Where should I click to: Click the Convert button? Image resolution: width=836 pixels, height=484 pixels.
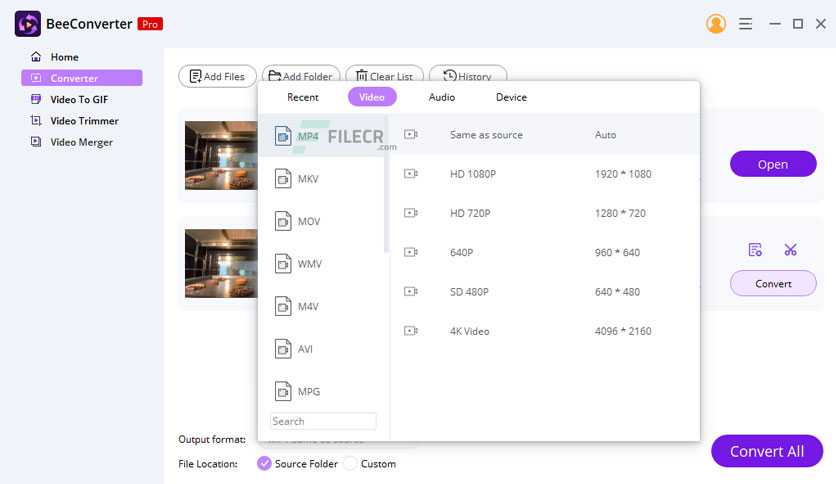(x=773, y=284)
